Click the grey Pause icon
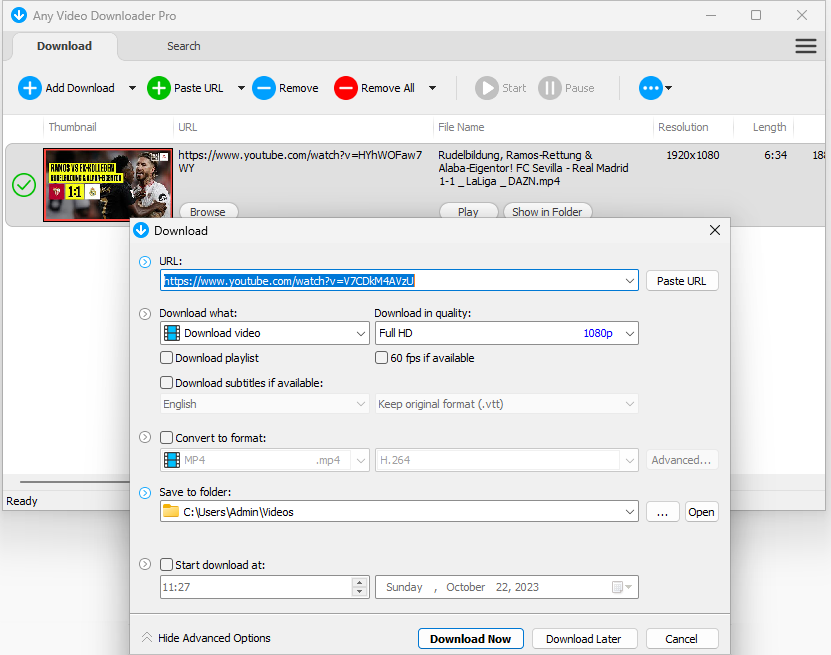The width and height of the screenshot is (831, 655). click(x=550, y=88)
